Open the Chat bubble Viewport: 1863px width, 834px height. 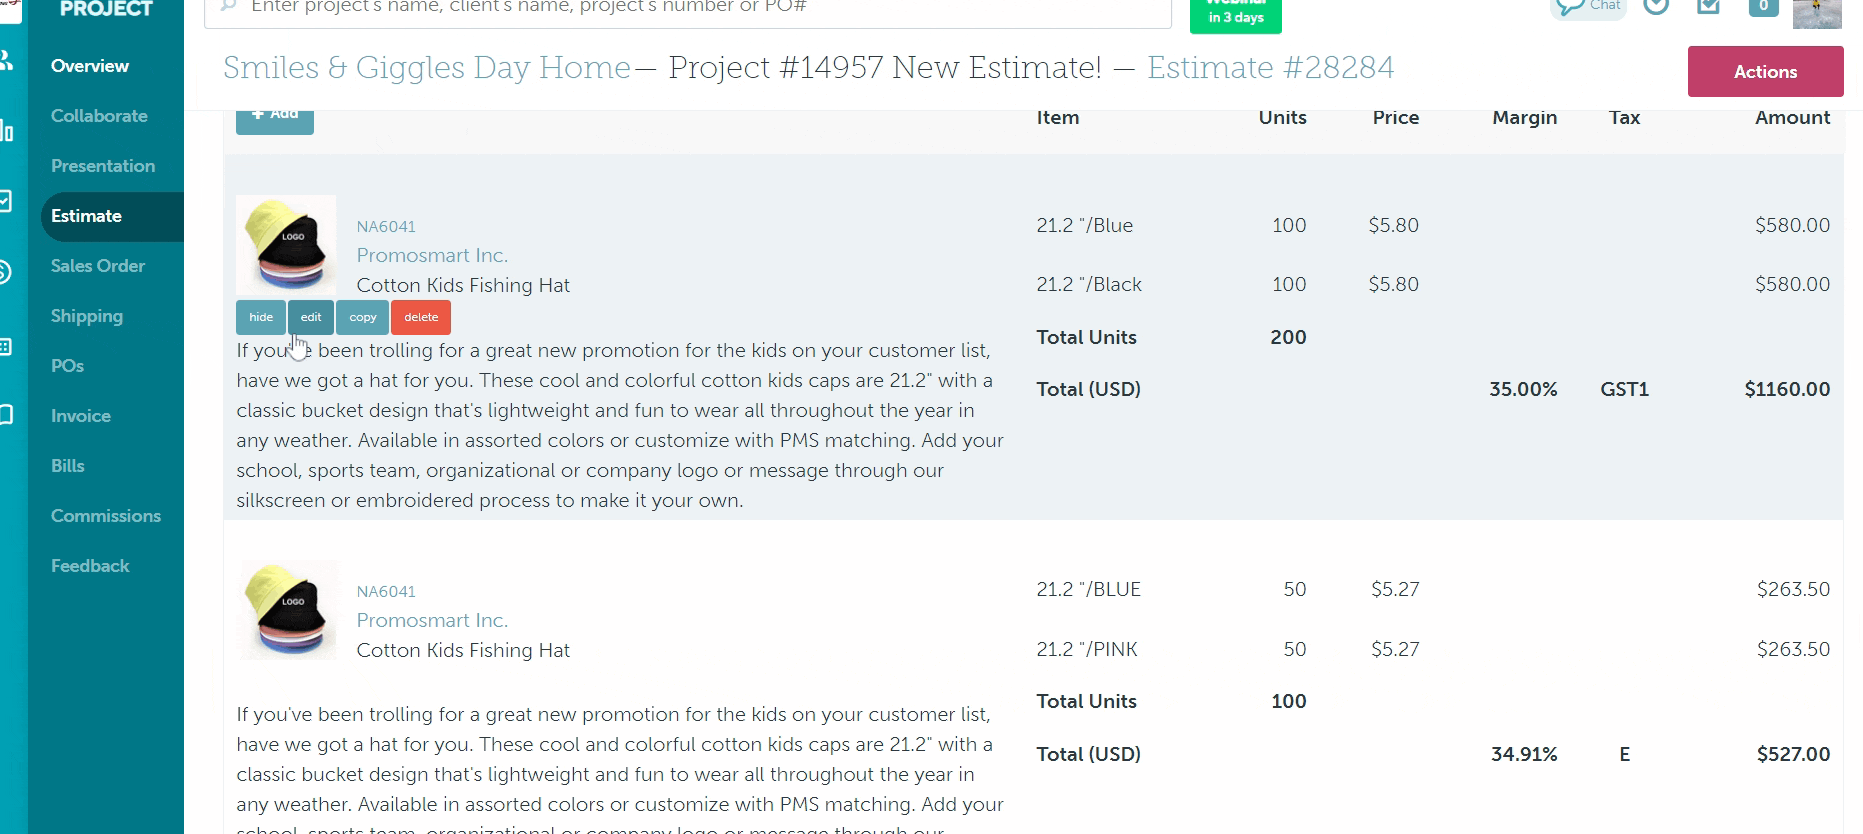tap(1588, 7)
